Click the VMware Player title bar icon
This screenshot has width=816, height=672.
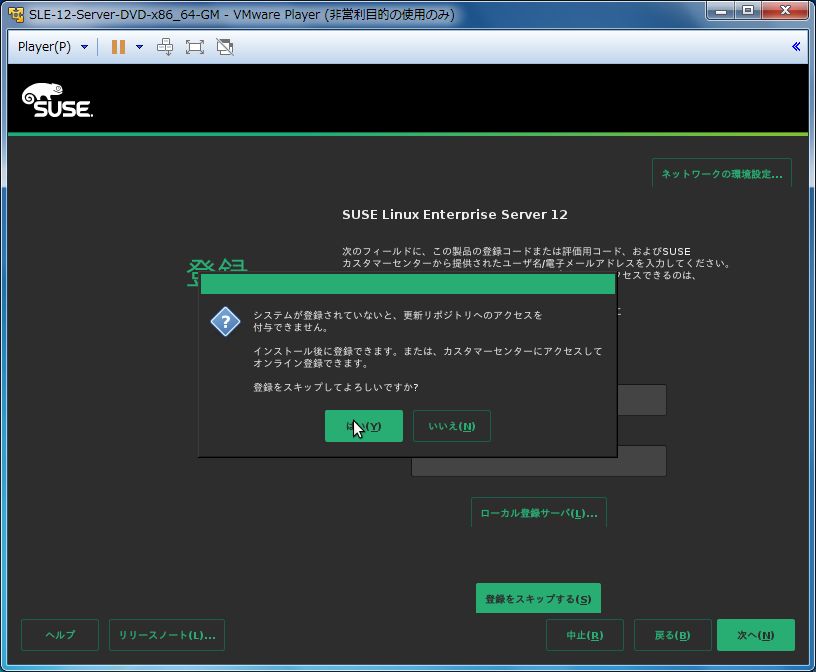coord(16,15)
